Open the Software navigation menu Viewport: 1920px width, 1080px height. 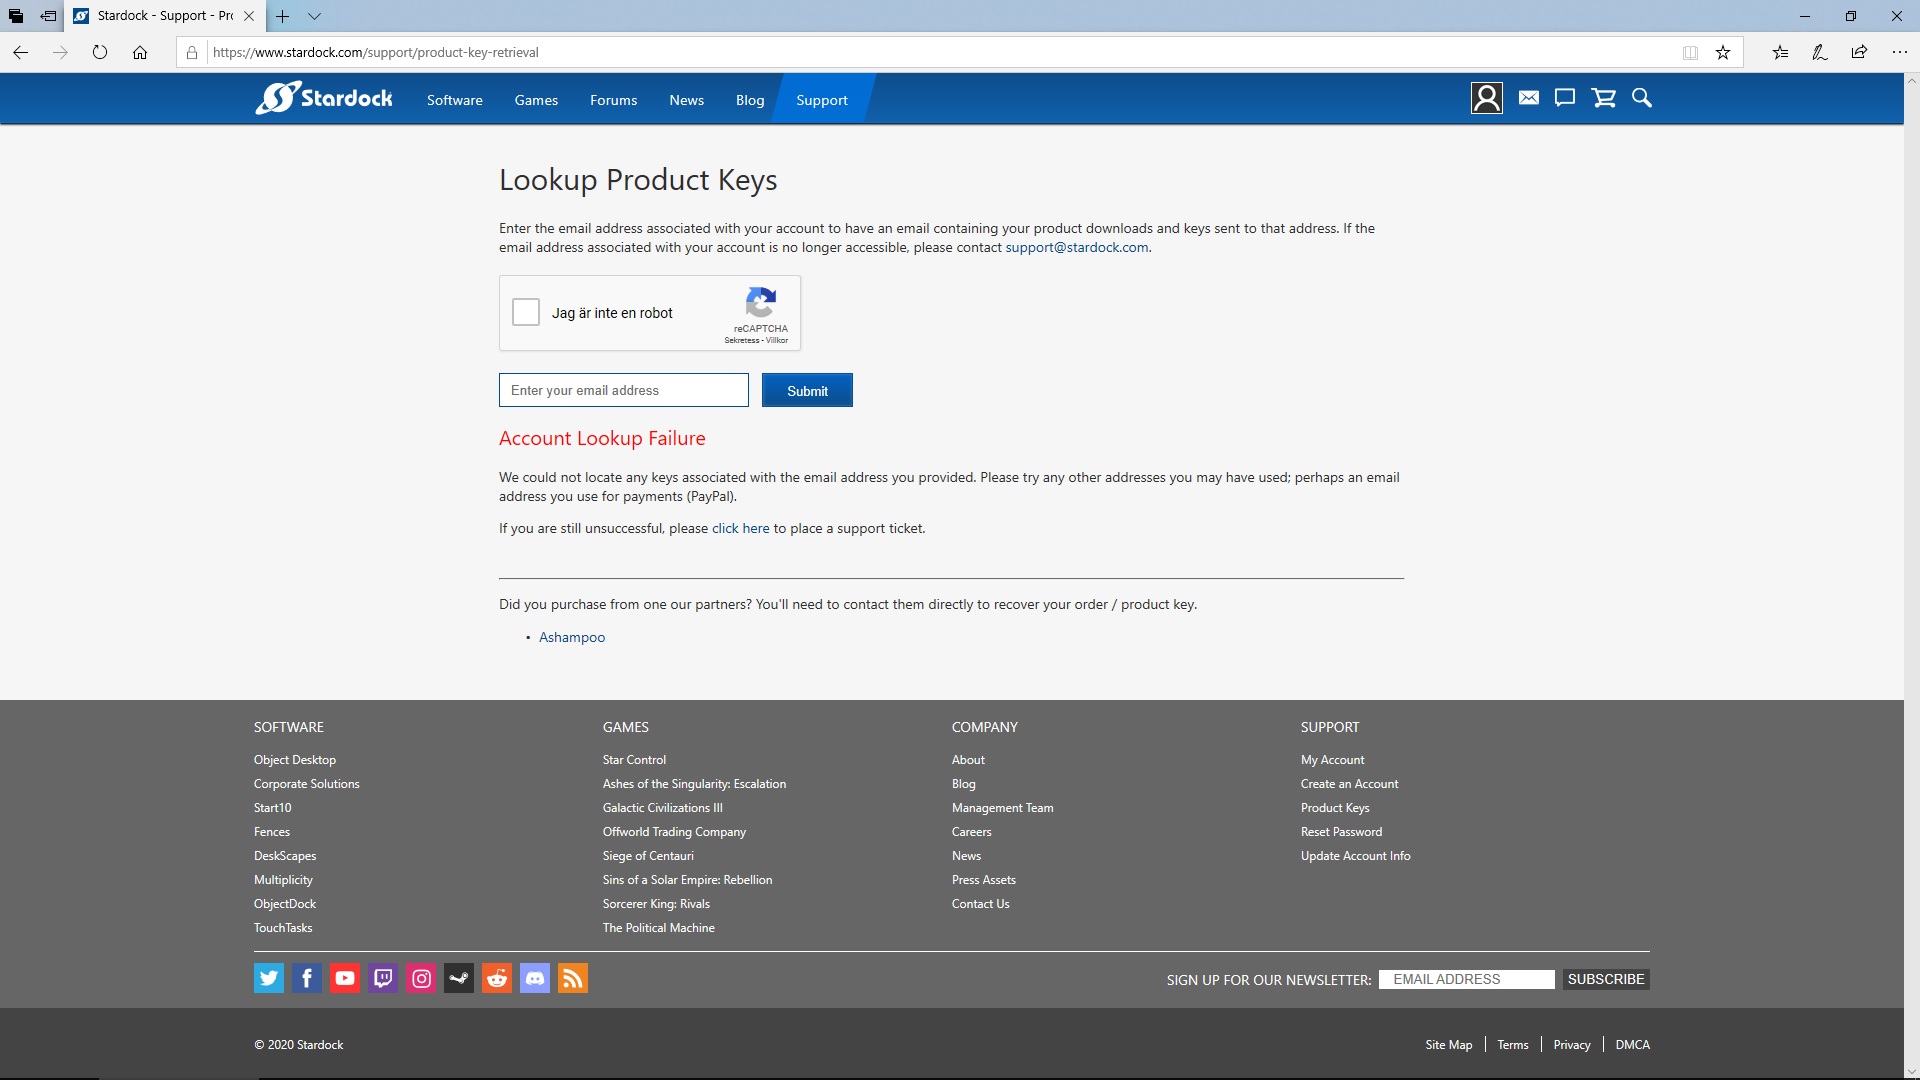454,100
